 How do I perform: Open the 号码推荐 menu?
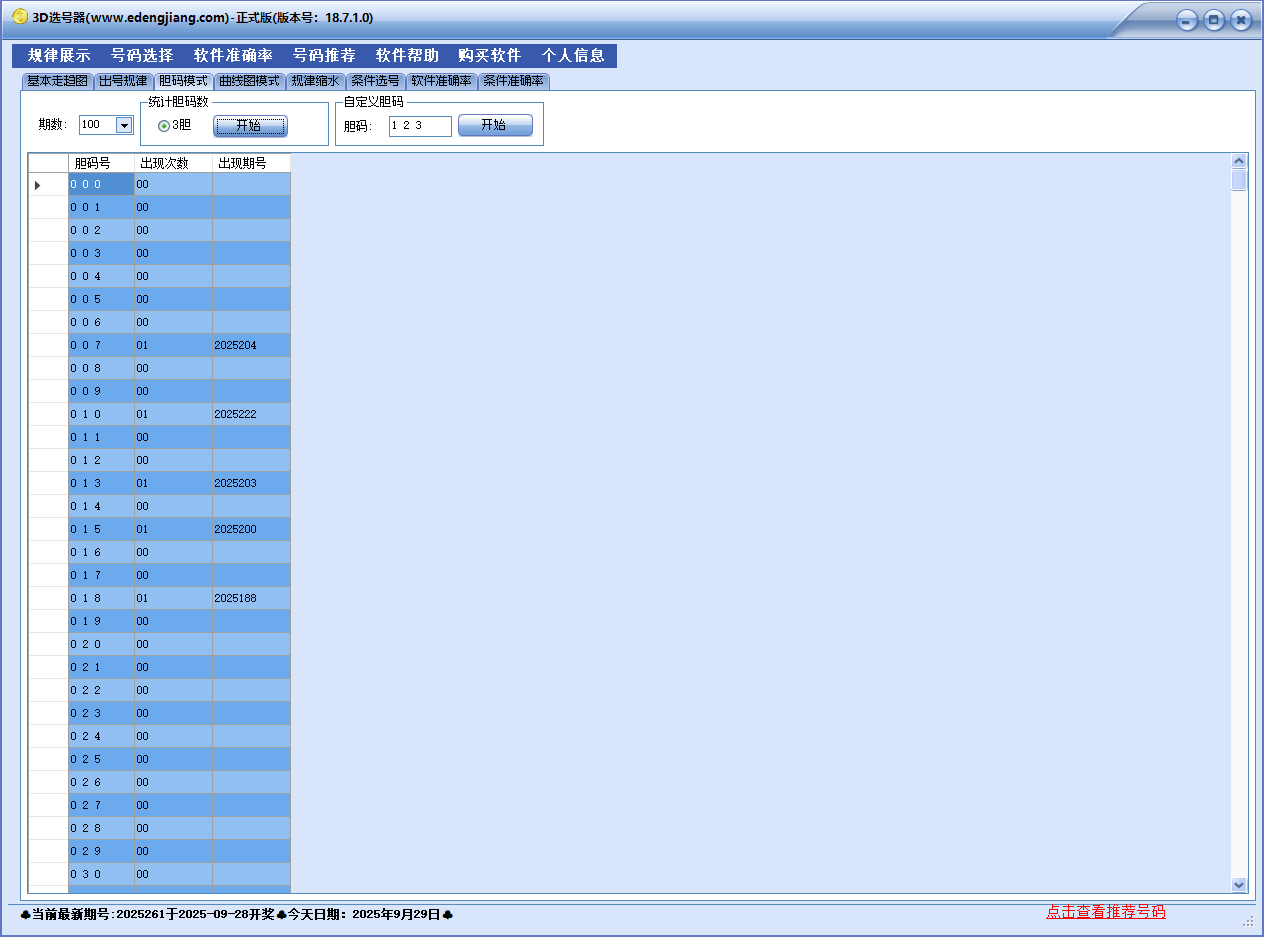[x=324, y=56]
